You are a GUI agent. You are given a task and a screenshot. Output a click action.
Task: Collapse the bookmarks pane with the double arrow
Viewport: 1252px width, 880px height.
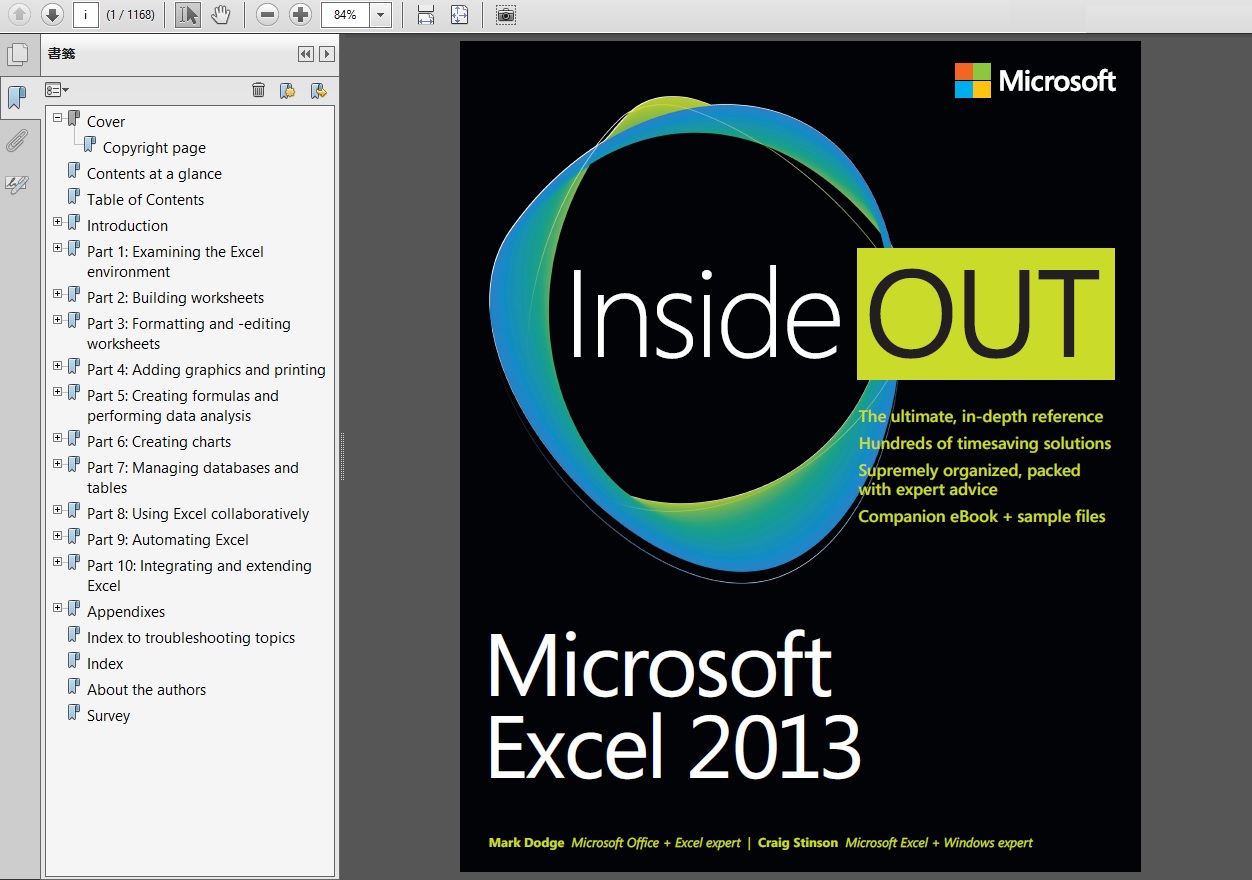point(306,54)
